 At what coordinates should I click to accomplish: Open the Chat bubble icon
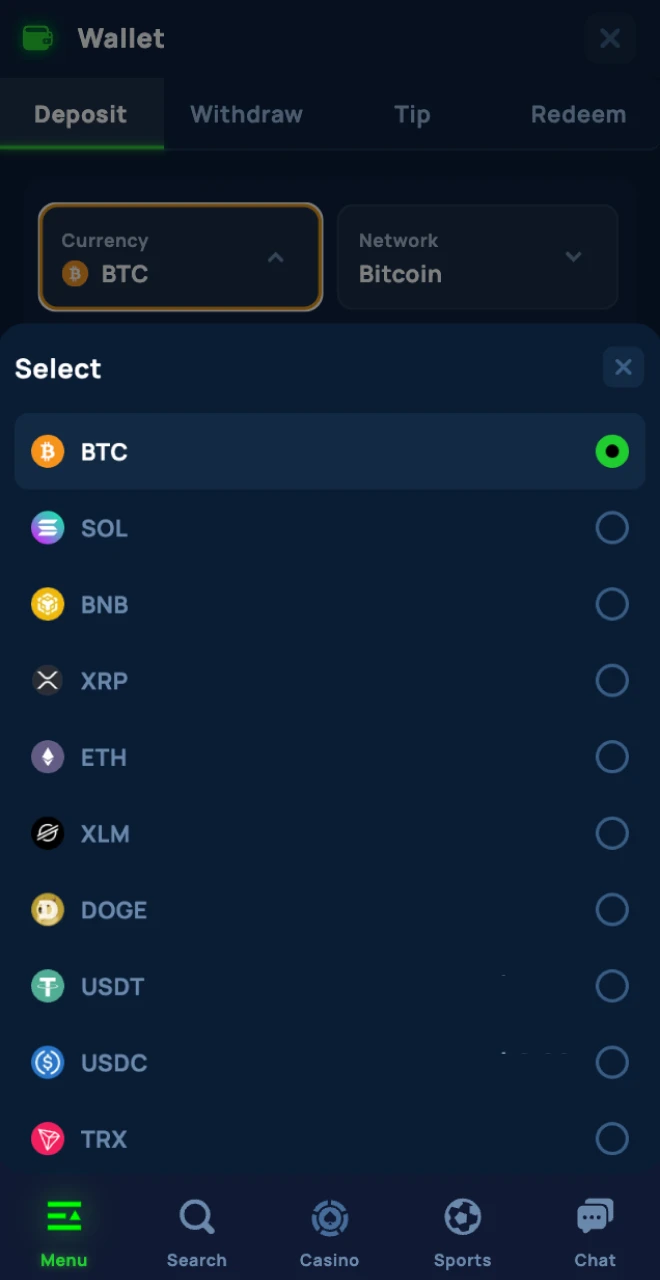tap(595, 1218)
